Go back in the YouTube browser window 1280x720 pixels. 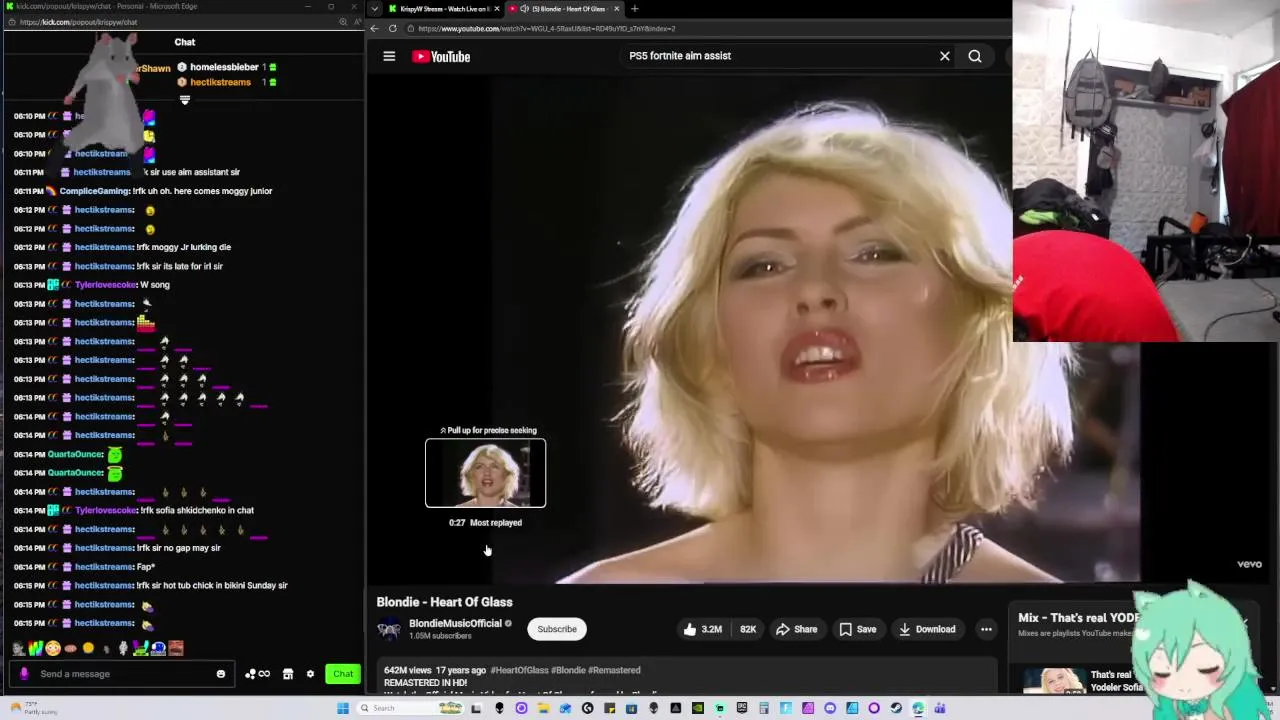pyautogui.click(x=375, y=28)
